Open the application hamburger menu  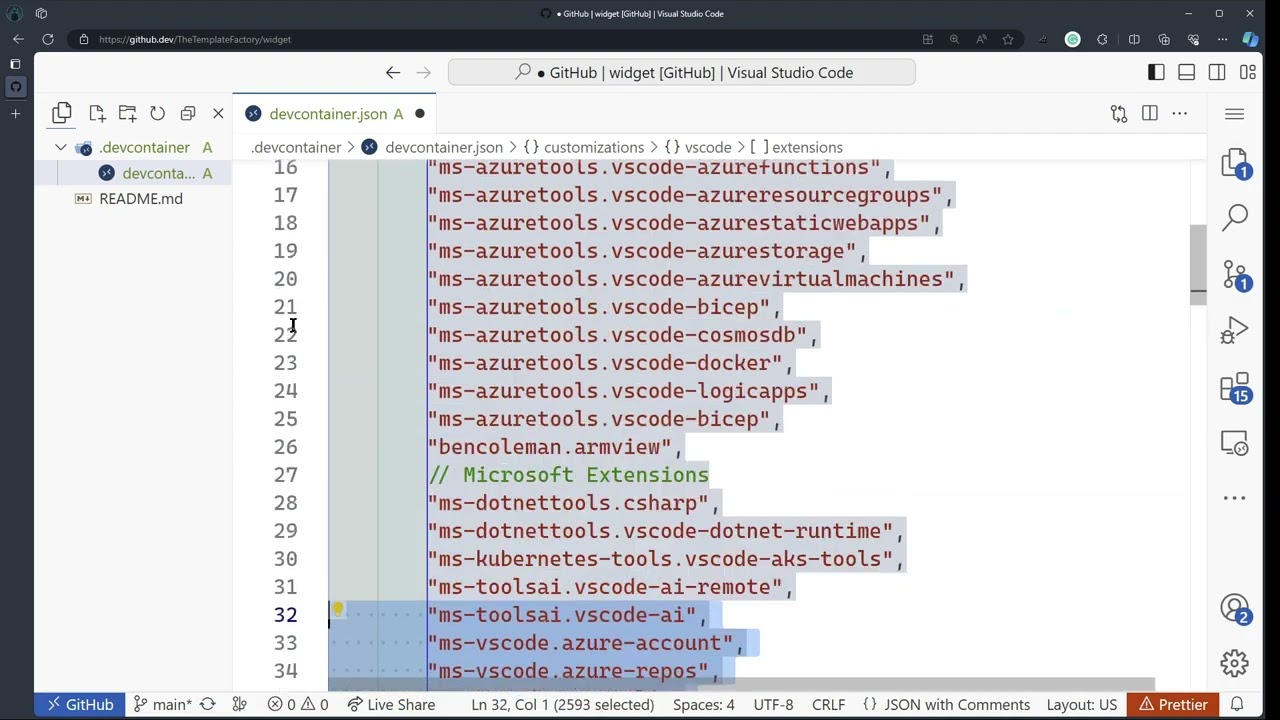(x=1234, y=114)
